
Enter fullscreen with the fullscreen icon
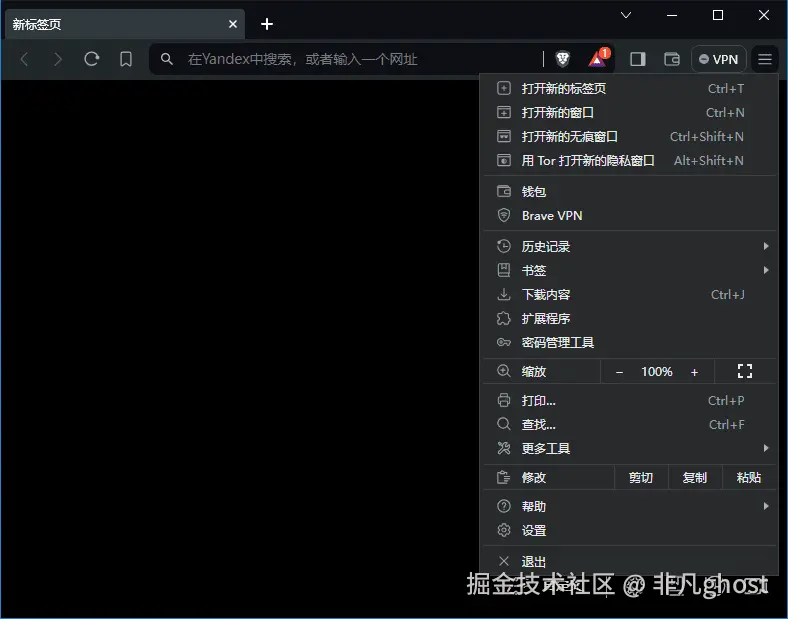point(745,371)
